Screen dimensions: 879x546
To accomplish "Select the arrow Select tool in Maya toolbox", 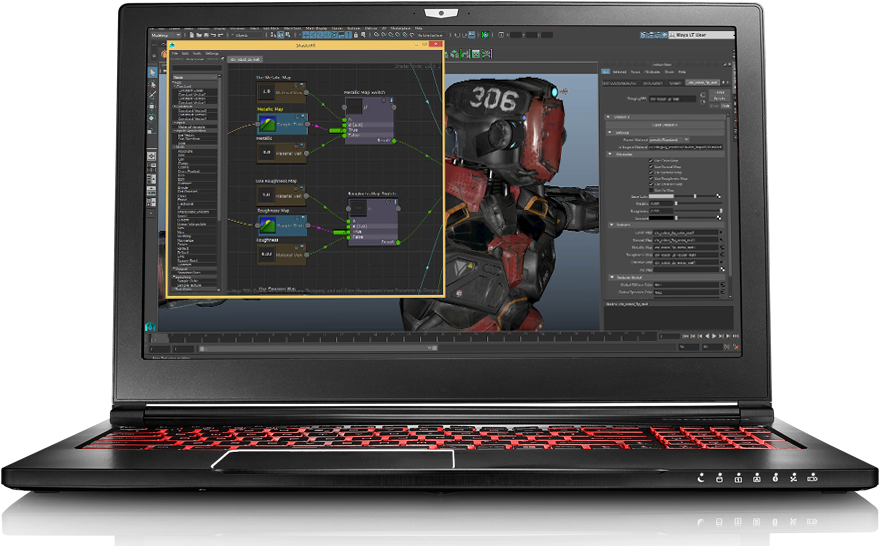I will point(152,73).
